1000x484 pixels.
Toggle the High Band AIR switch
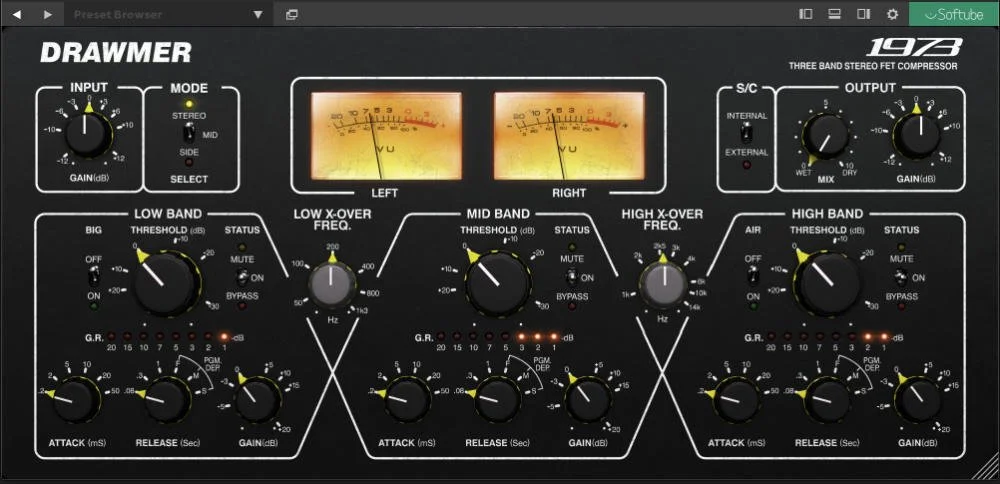click(753, 276)
